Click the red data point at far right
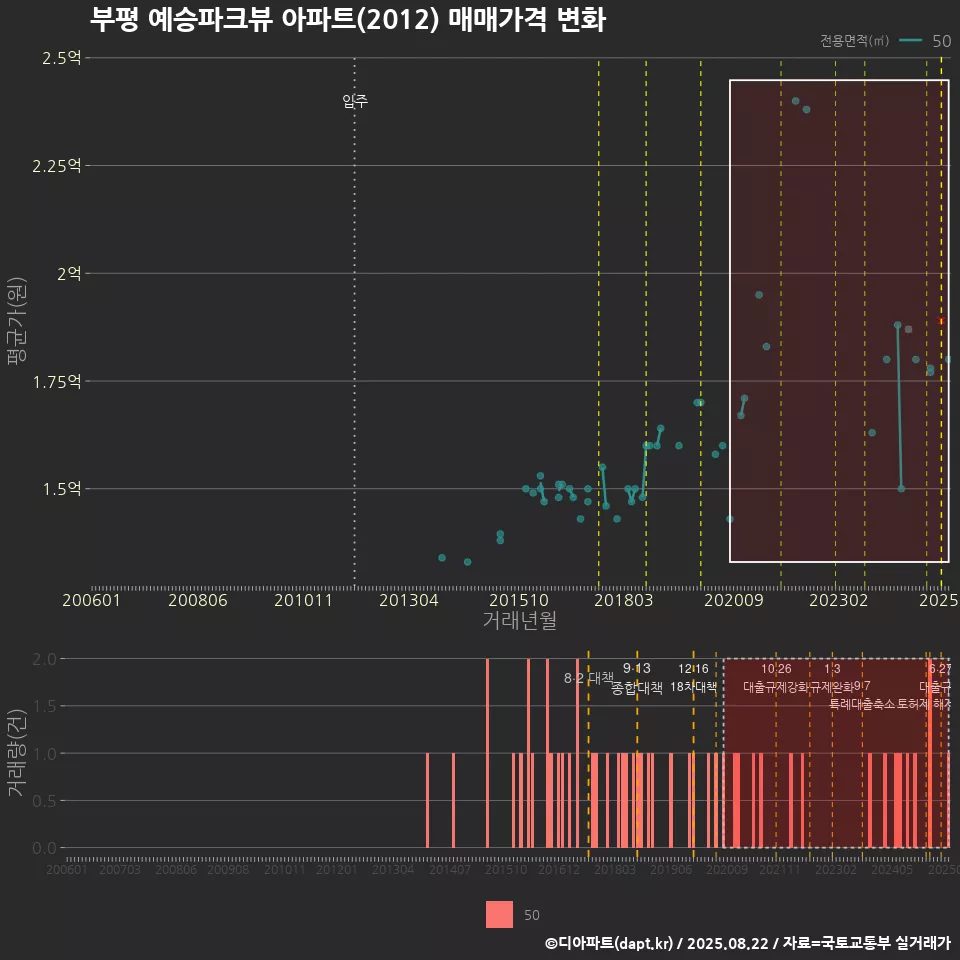Image resolution: width=960 pixels, height=960 pixels. tap(941, 321)
